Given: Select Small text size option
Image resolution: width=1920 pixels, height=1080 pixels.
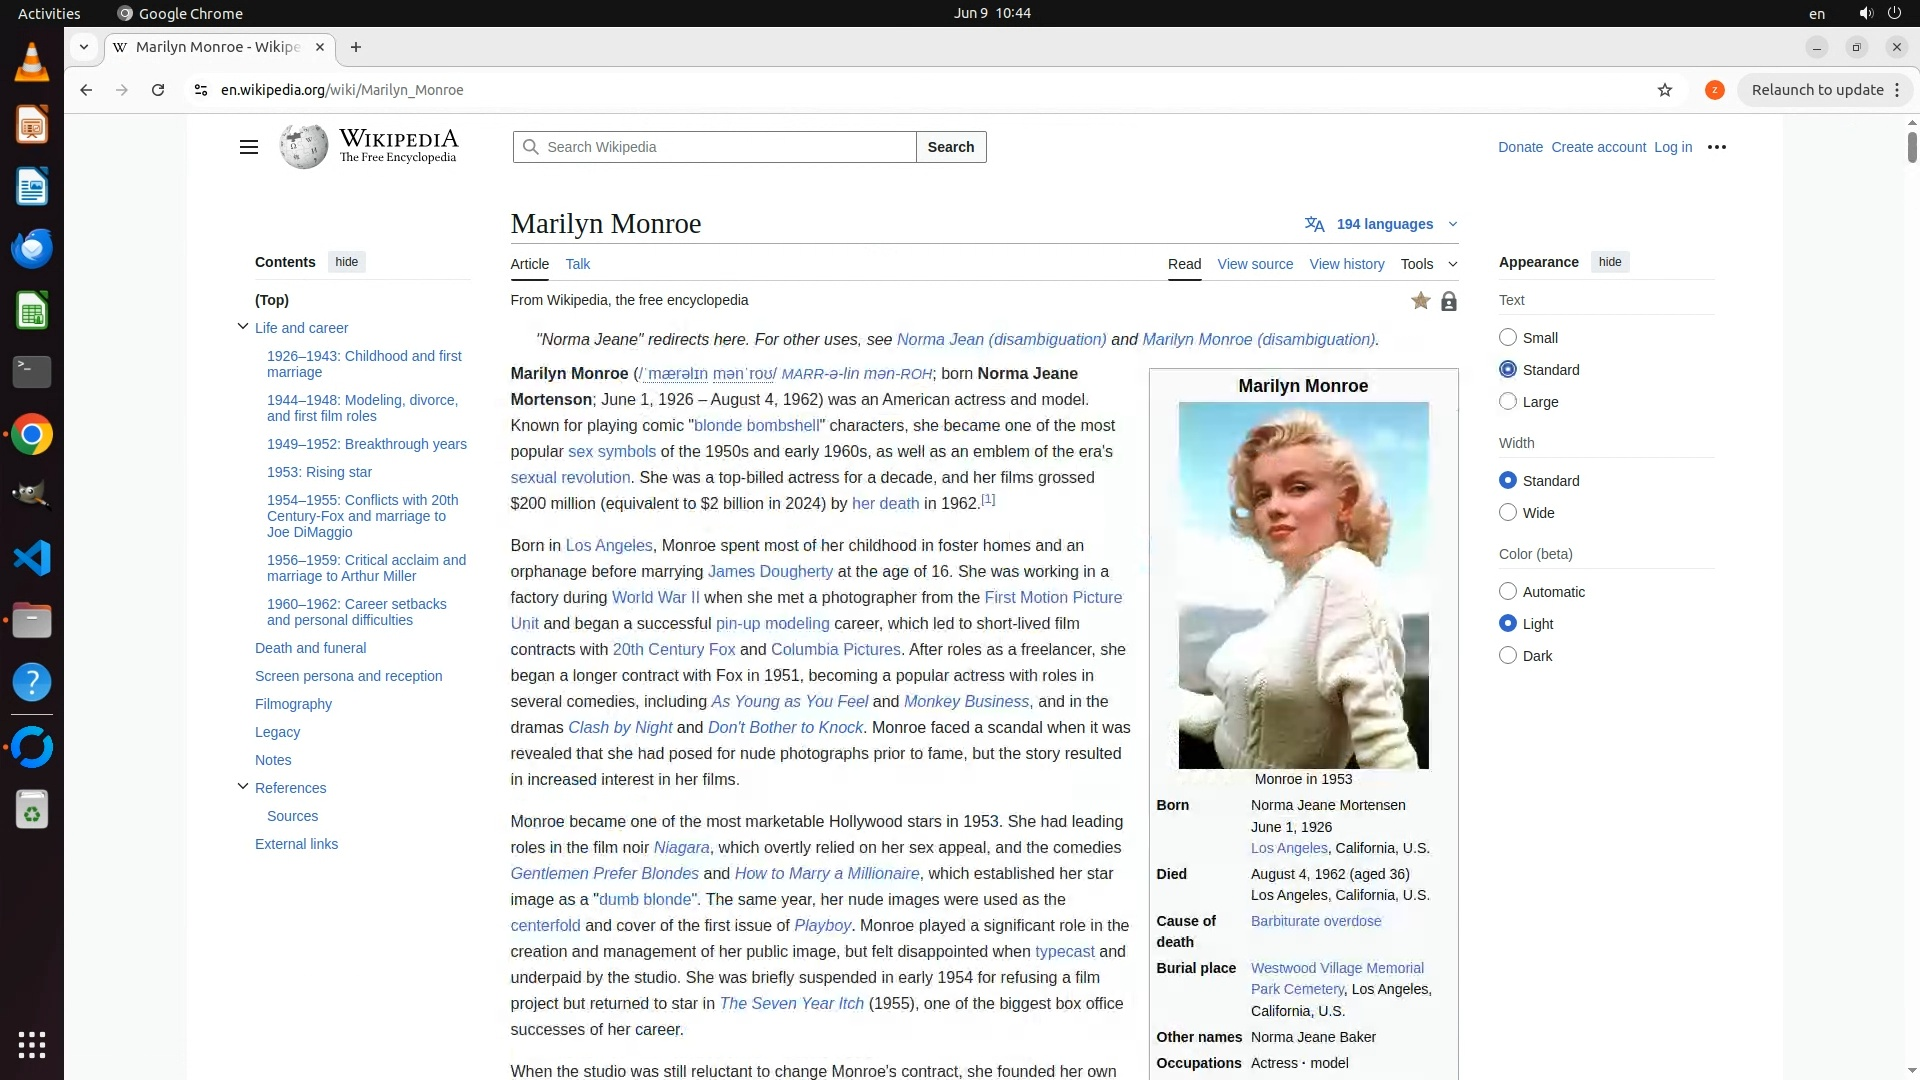Looking at the screenshot, I should click(x=1508, y=338).
